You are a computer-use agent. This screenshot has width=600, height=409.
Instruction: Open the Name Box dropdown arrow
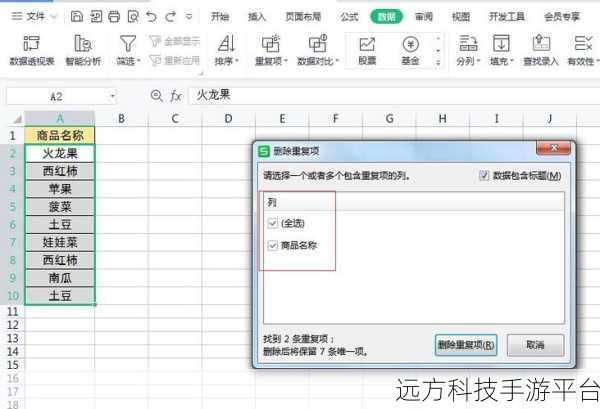coord(112,96)
